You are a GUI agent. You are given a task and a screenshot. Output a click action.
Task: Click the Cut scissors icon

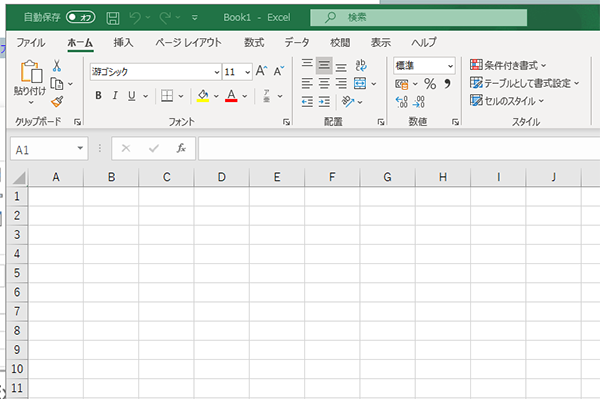coord(57,65)
